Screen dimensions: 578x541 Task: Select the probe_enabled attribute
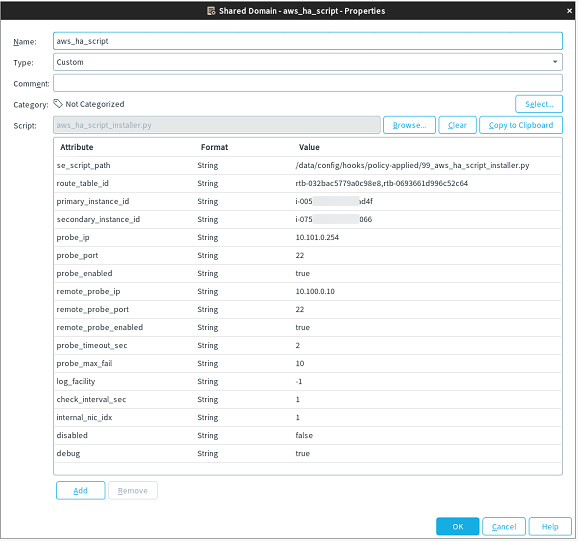308,274
